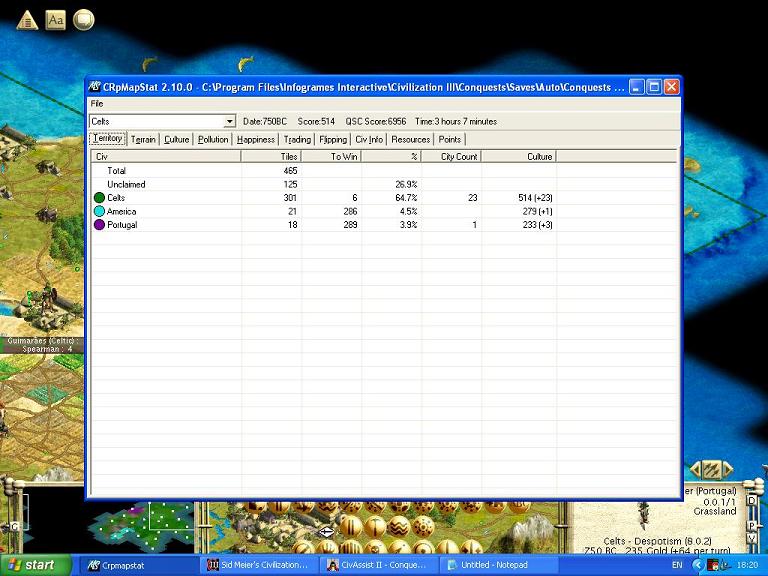Click the left gold arrow above info box
The width and height of the screenshot is (768, 576).
(x=695, y=470)
